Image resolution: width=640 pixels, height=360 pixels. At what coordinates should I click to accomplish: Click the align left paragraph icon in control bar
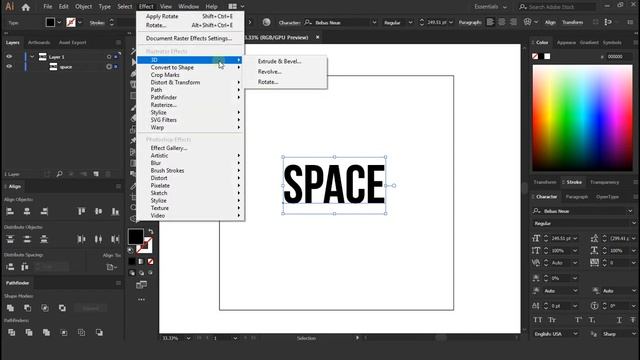(490, 22)
